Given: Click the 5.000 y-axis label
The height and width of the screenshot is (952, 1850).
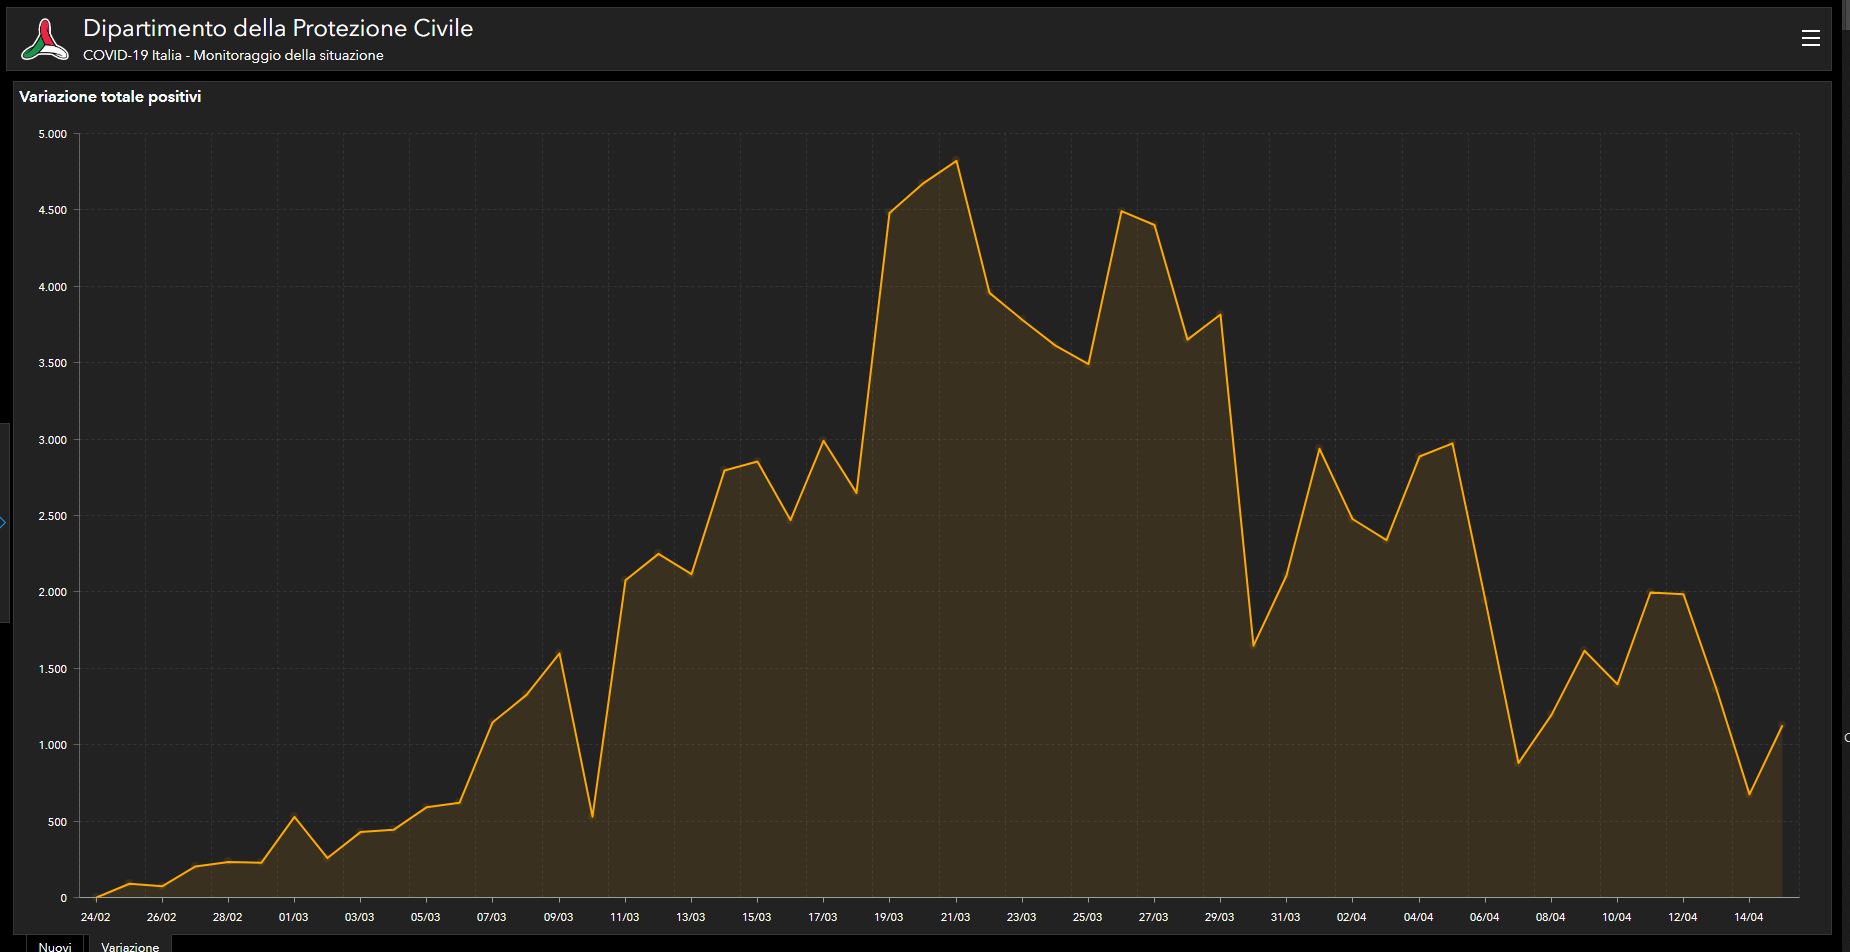Looking at the screenshot, I should [52, 134].
